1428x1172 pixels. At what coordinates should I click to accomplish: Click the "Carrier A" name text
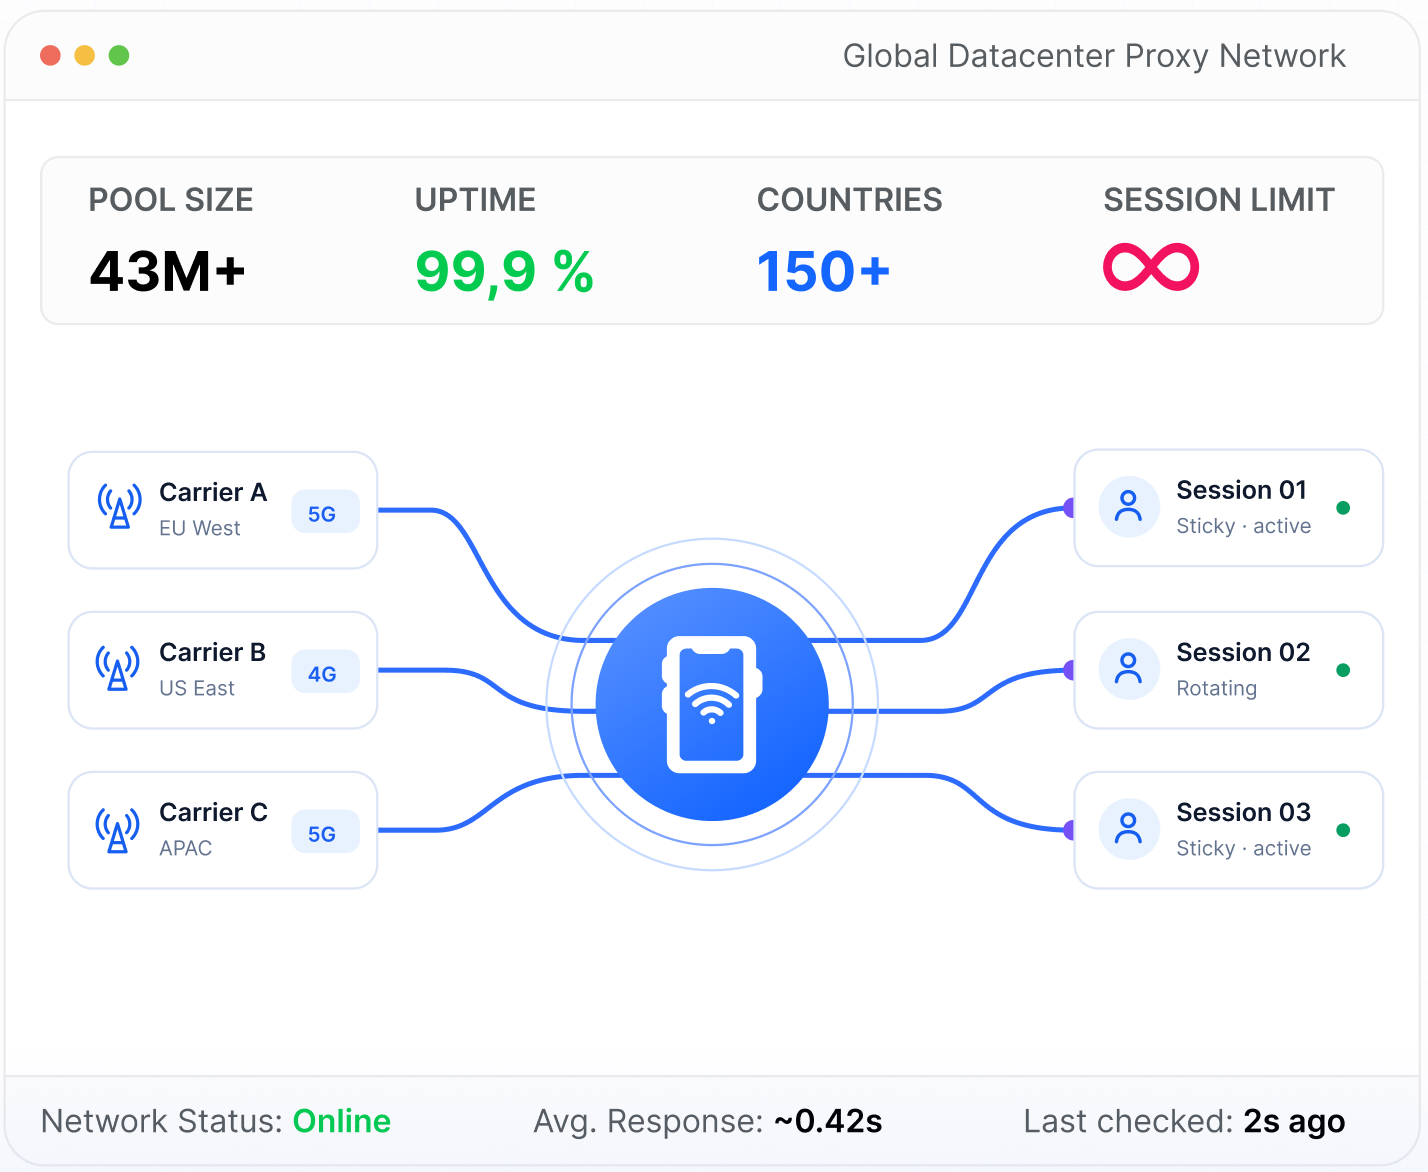pyautogui.click(x=213, y=492)
